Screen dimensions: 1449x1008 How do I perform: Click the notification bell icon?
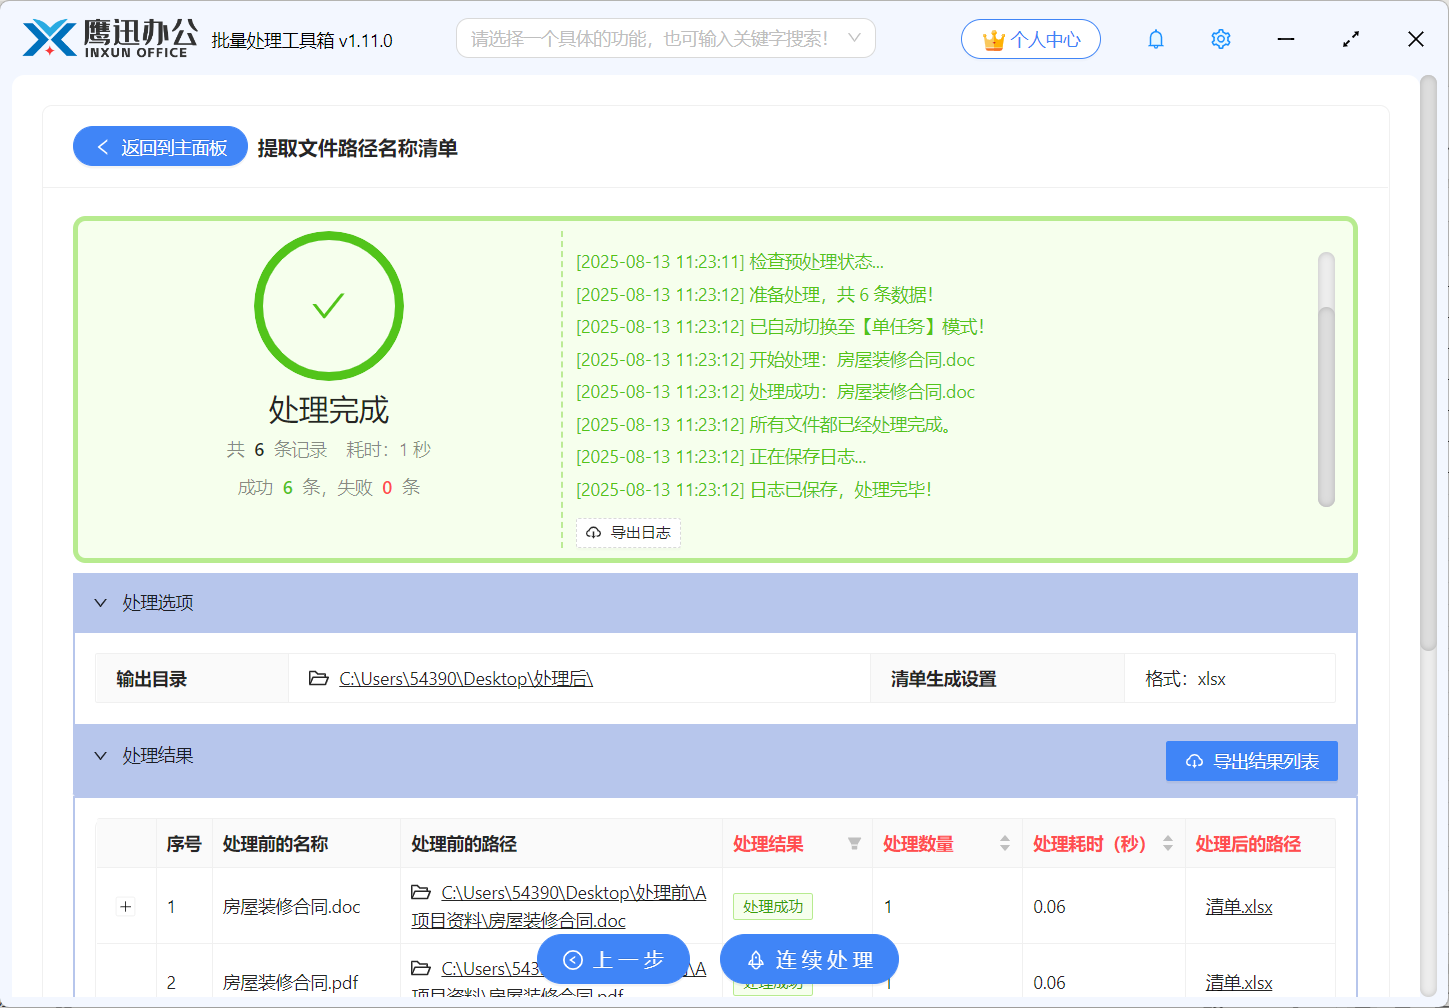1156,40
